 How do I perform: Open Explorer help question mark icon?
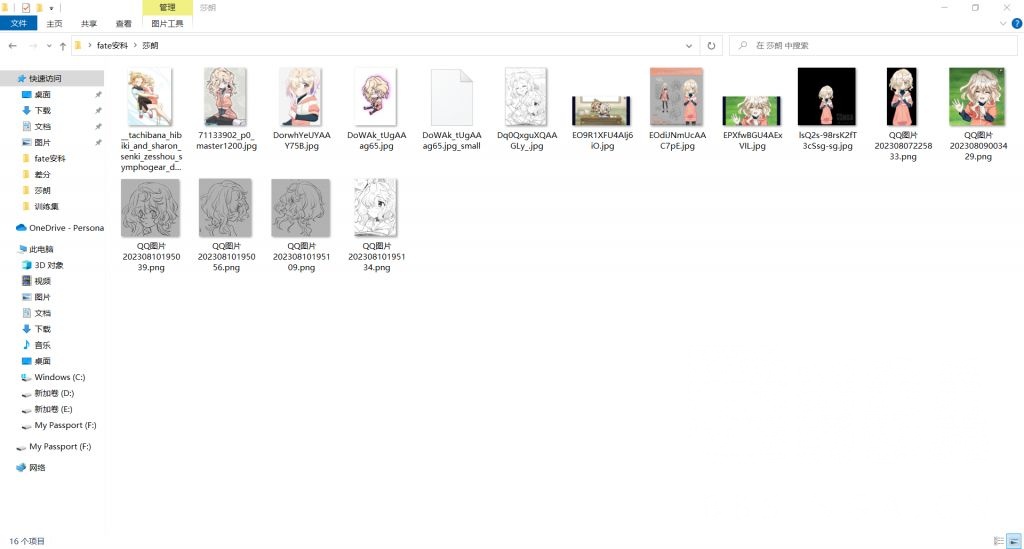1017,24
